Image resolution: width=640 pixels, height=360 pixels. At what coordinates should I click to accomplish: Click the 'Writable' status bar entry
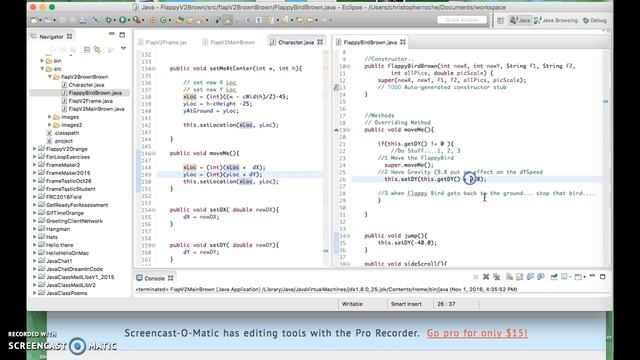[x=352, y=304]
